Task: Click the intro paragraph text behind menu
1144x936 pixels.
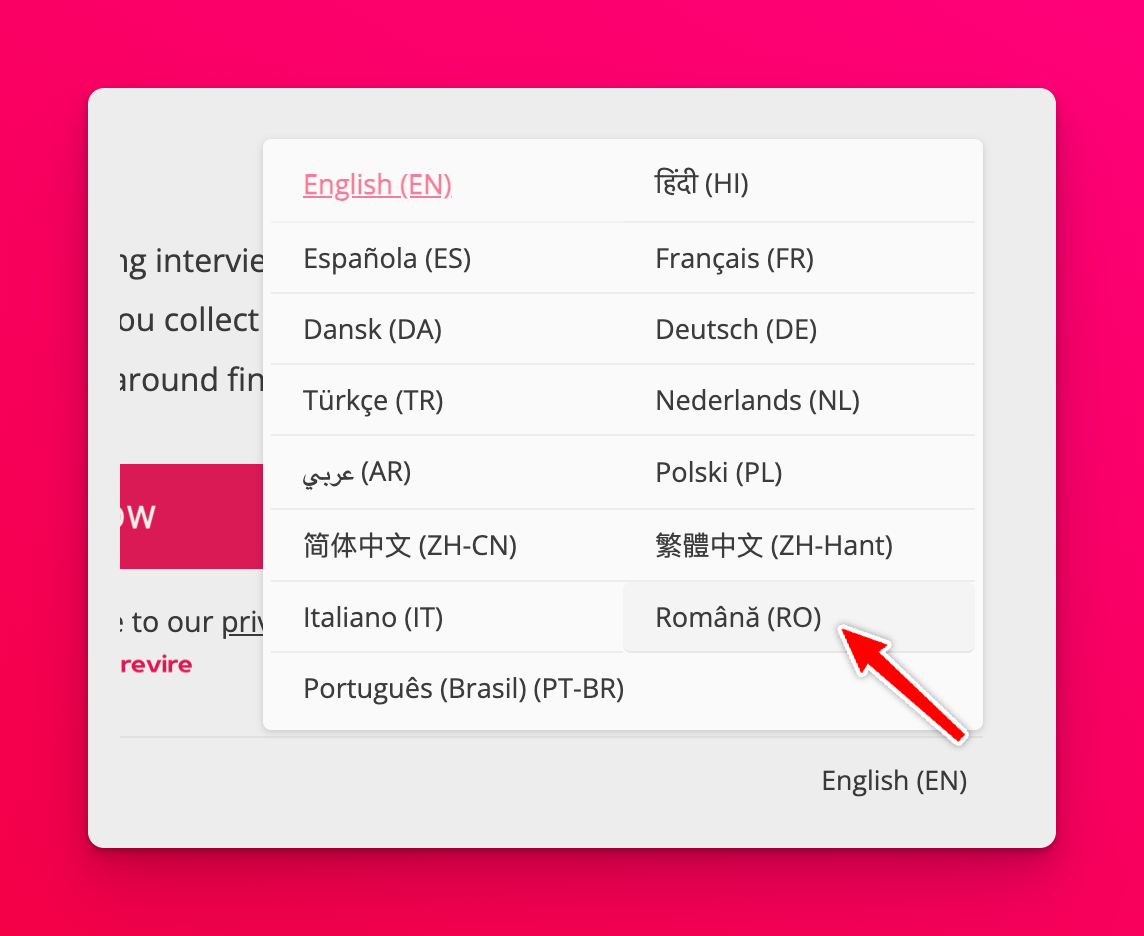Action: (190, 321)
